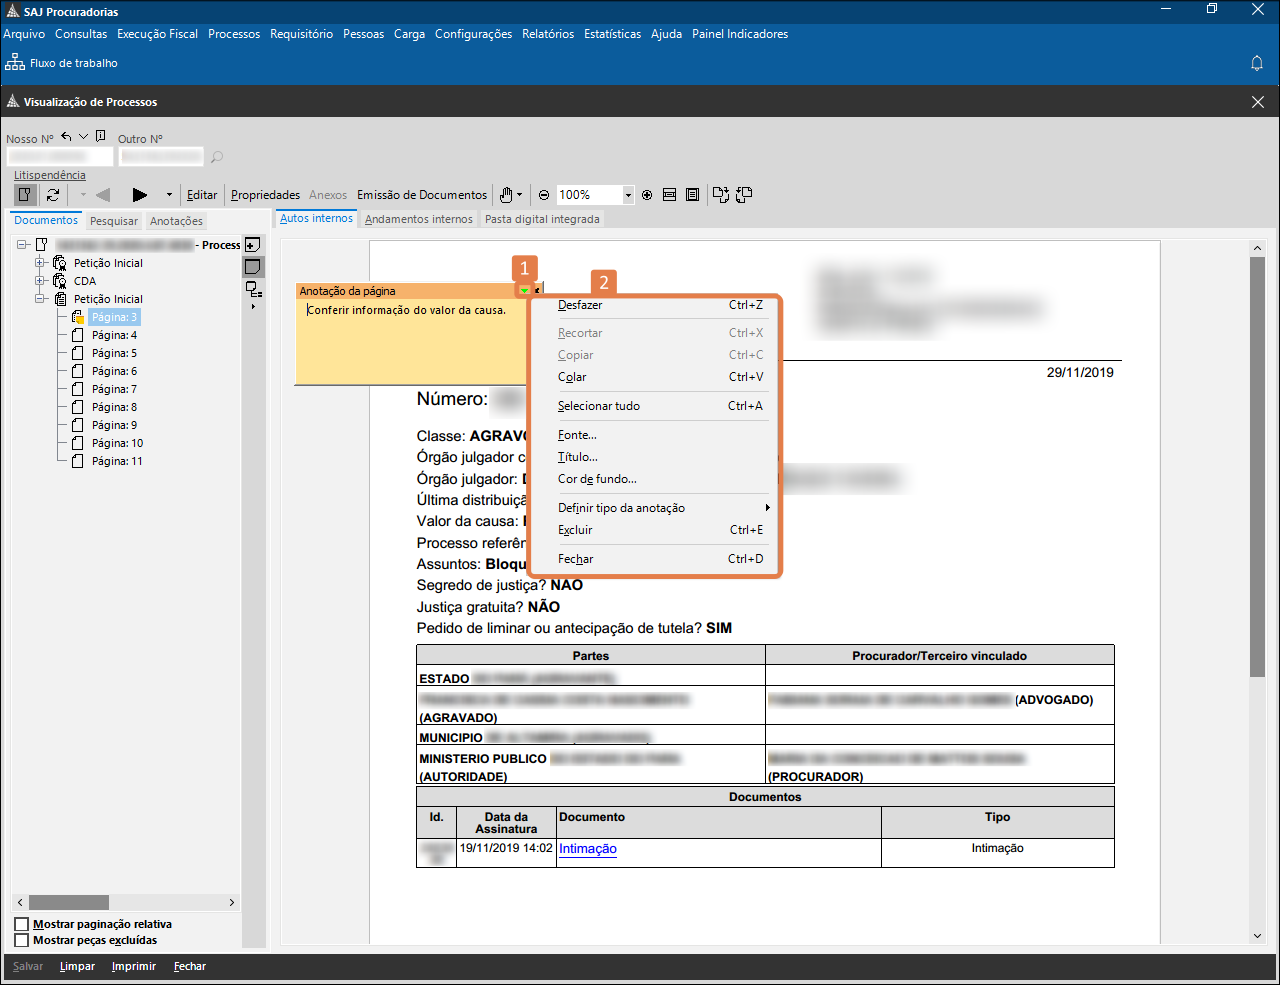
Task: Click the refresh icon in the toolbar
Action: click(x=53, y=195)
